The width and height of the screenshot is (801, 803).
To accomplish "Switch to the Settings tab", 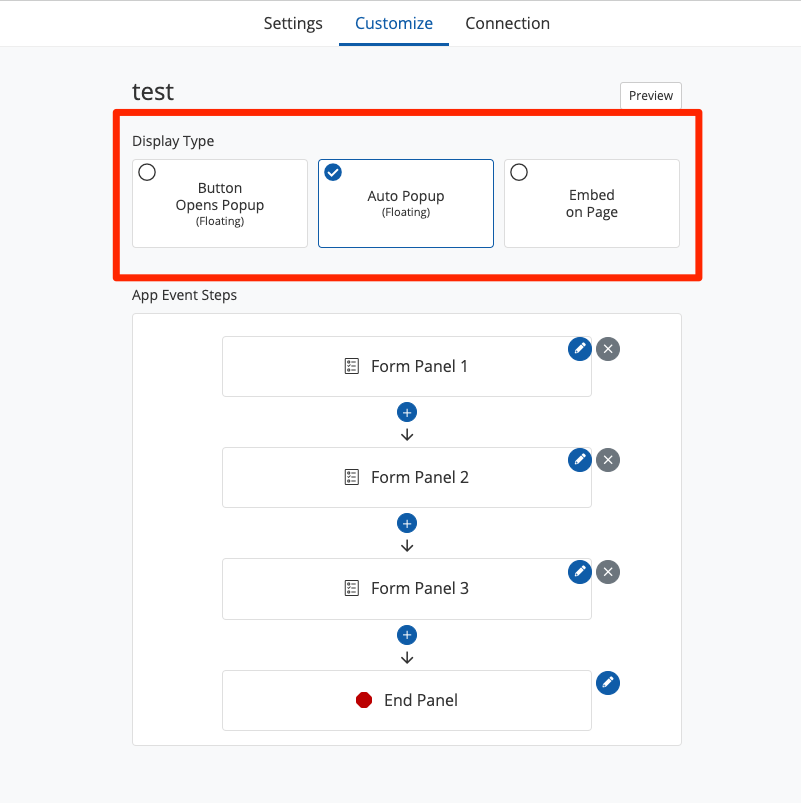I will click(x=293, y=23).
